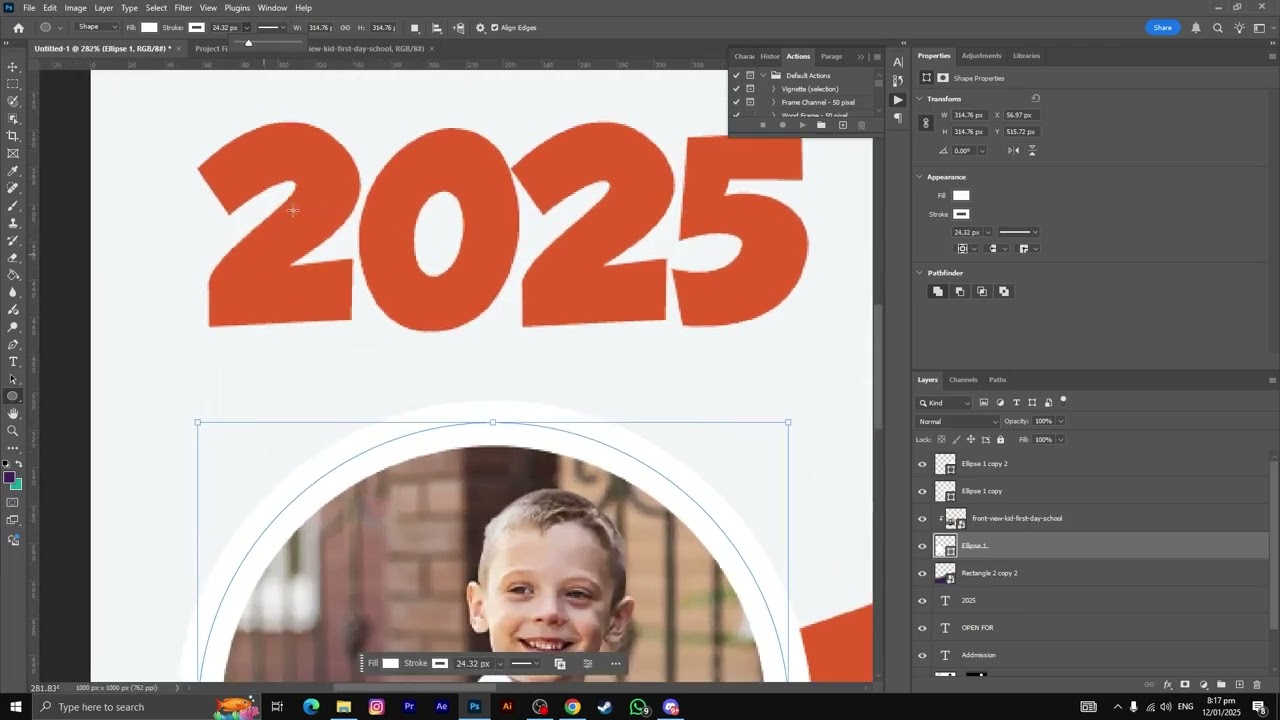Open path operations in the options bar

click(x=415, y=28)
